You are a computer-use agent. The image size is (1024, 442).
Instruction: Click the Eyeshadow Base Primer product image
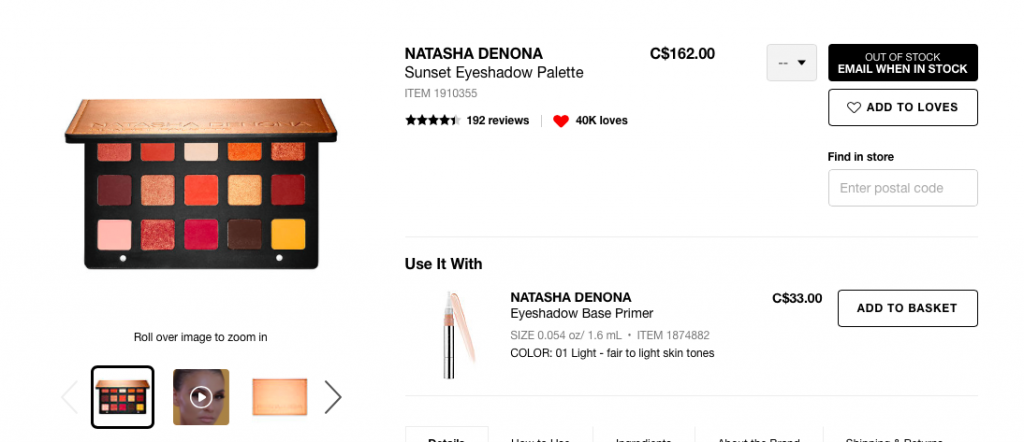[451, 334]
